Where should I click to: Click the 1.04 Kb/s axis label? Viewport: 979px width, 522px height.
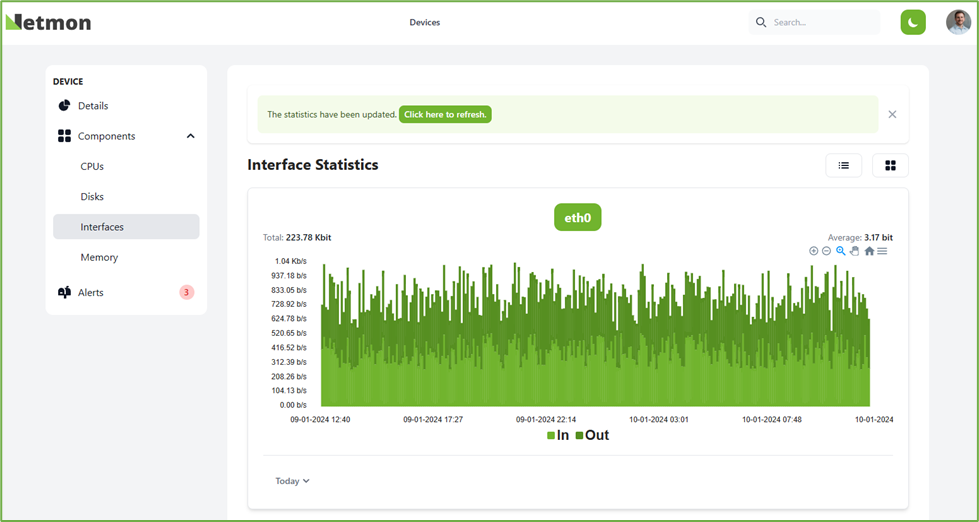tap(291, 261)
